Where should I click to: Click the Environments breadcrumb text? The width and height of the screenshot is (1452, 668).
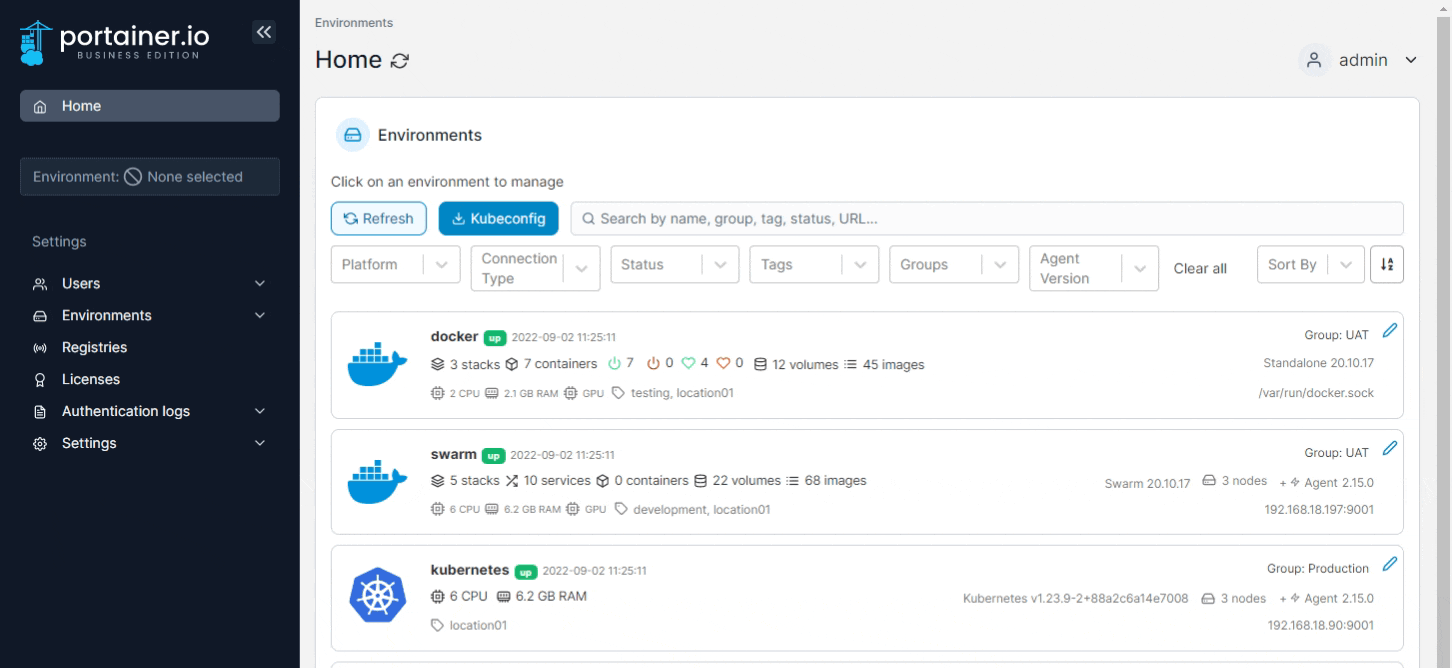pos(354,23)
